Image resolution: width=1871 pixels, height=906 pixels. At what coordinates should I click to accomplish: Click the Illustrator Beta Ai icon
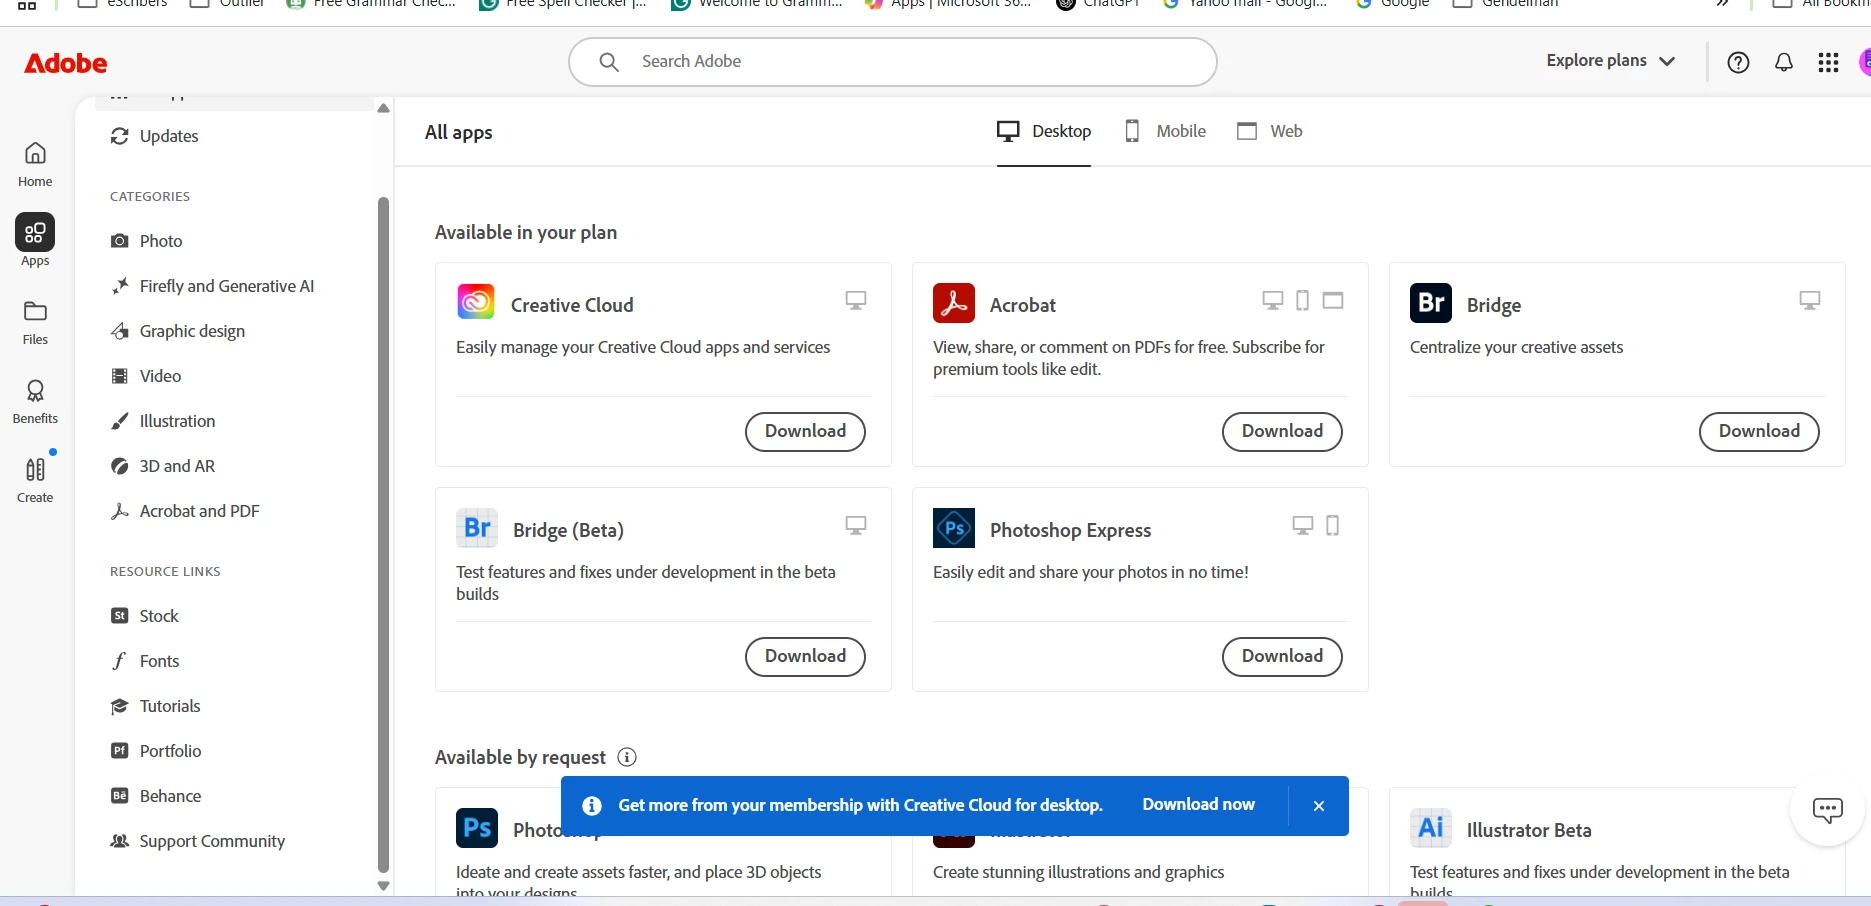pyautogui.click(x=1431, y=828)
